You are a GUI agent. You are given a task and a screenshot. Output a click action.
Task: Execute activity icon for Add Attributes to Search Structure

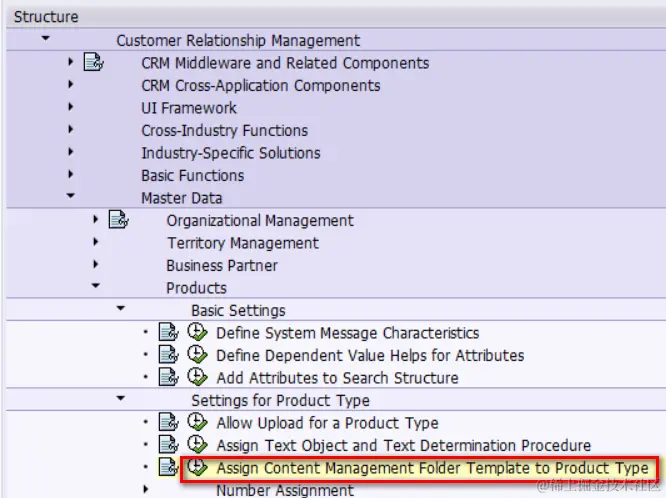(x=197, y=377)
